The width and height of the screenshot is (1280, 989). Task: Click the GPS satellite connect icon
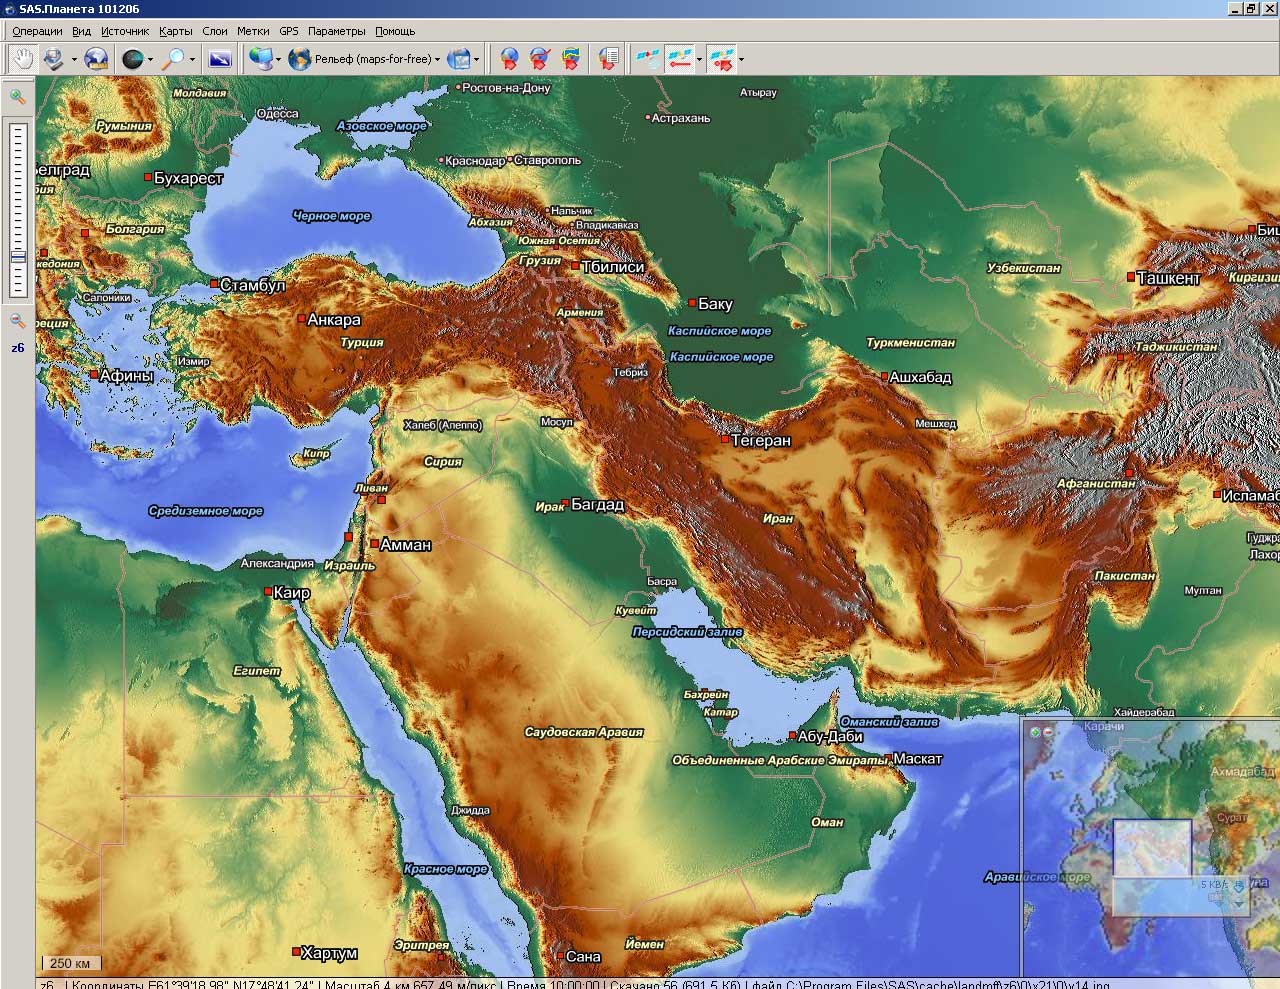coord(648,59)
